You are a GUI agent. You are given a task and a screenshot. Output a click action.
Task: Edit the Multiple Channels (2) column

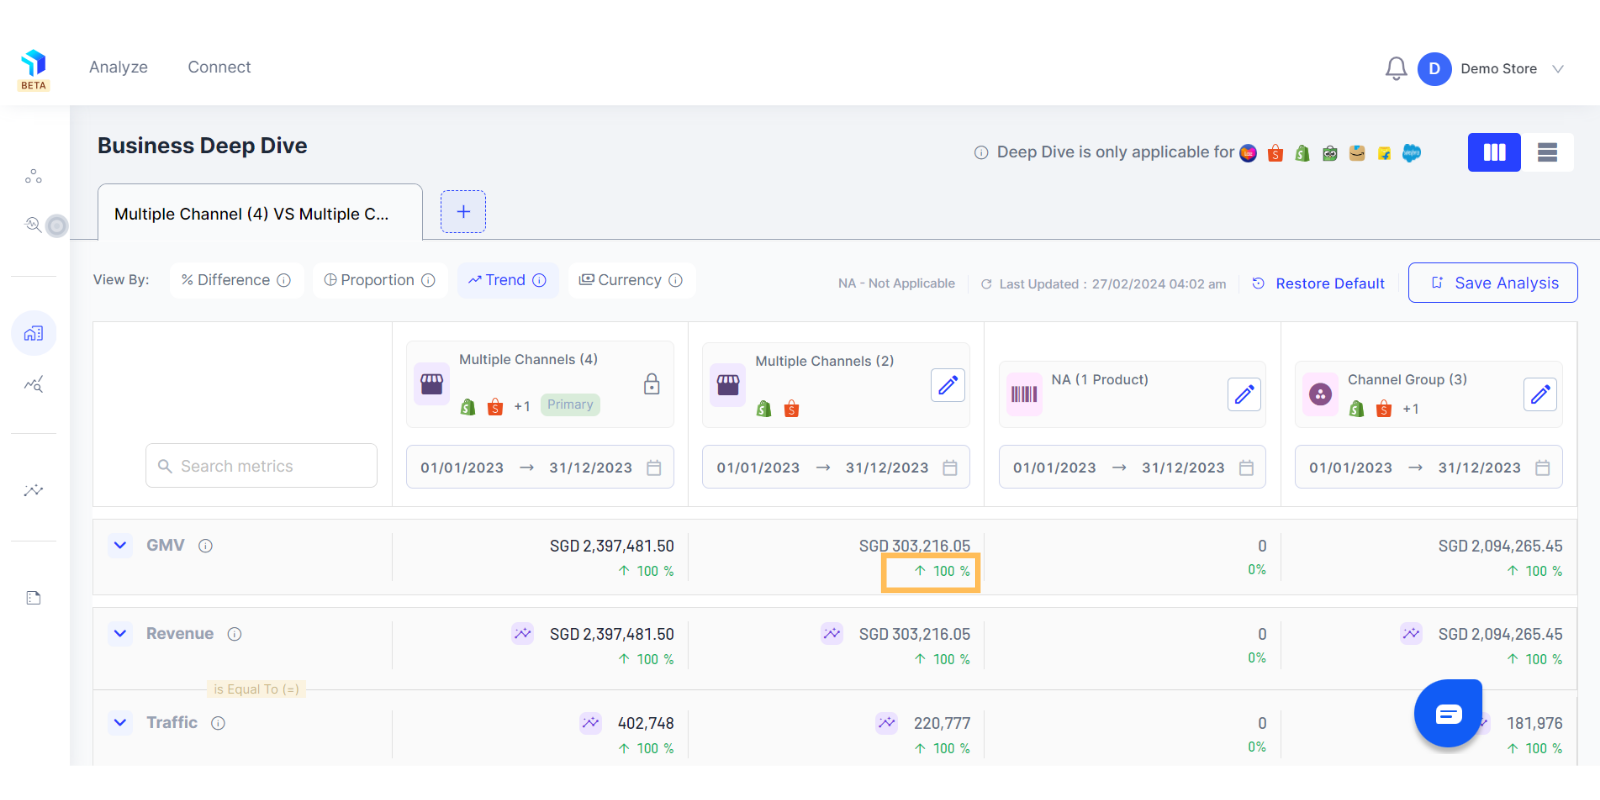click(947, 384)
